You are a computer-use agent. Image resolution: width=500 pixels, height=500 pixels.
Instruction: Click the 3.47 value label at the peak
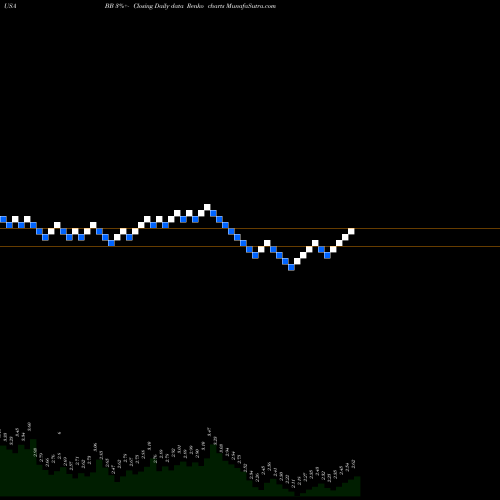pyautogui.click(x=209, y=432)
